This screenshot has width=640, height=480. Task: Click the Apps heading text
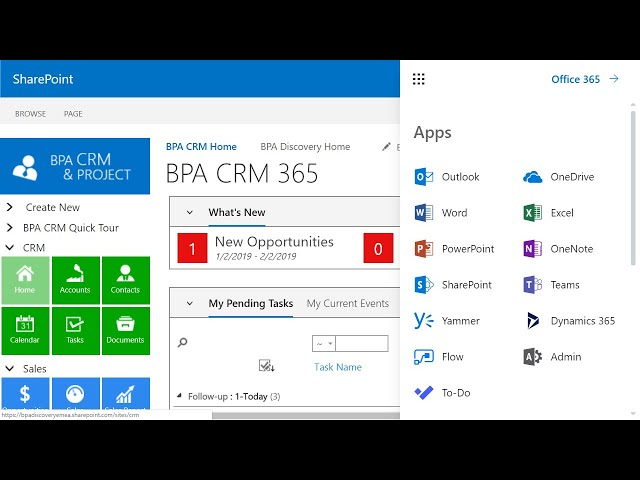click(433, 133)
